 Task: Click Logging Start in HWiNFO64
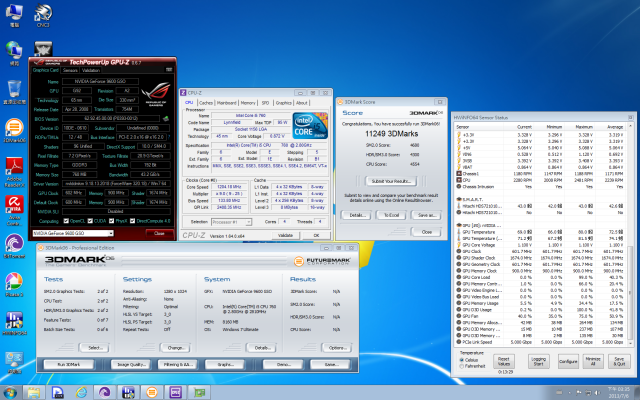(538, 362)
